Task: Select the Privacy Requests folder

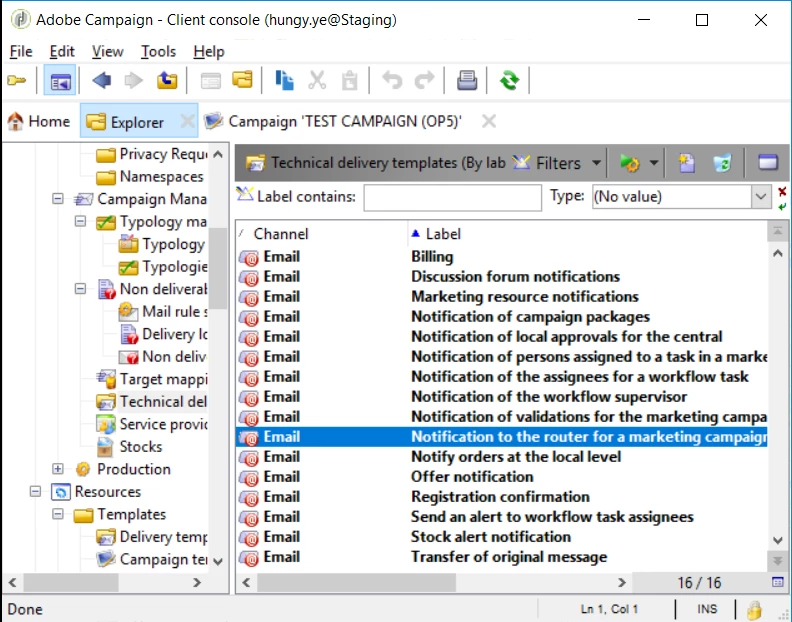Action: click(152, 154)
